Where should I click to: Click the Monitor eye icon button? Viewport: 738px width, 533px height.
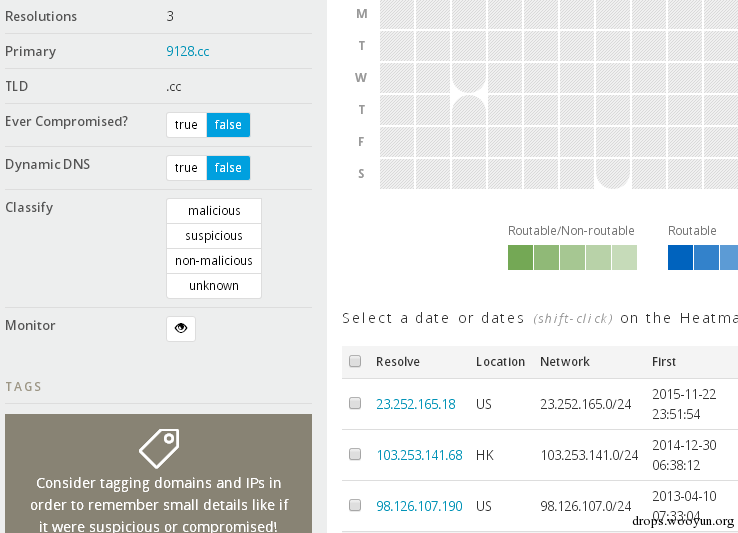pyautogui.click(x=181, y=328)
